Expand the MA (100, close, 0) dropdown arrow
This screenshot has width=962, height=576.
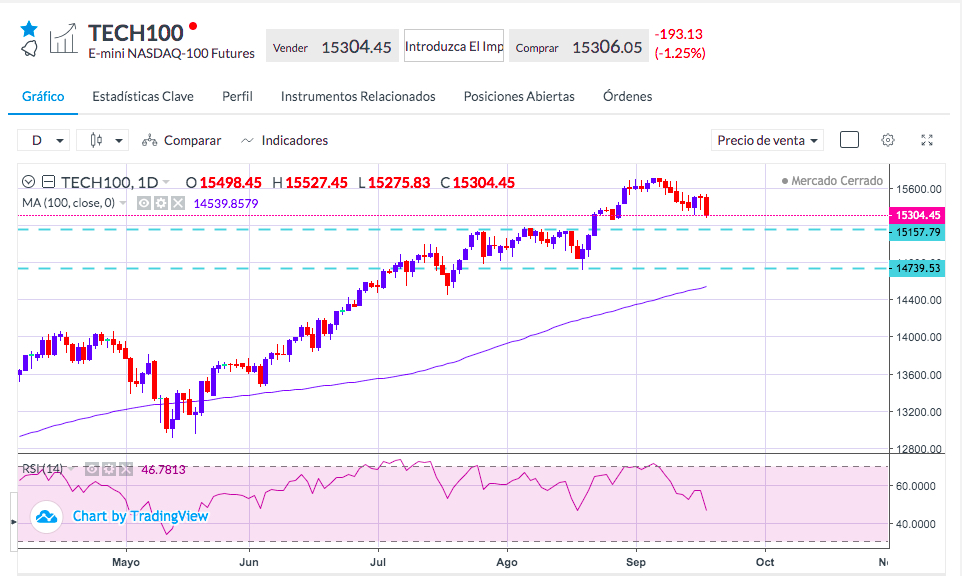123,203
